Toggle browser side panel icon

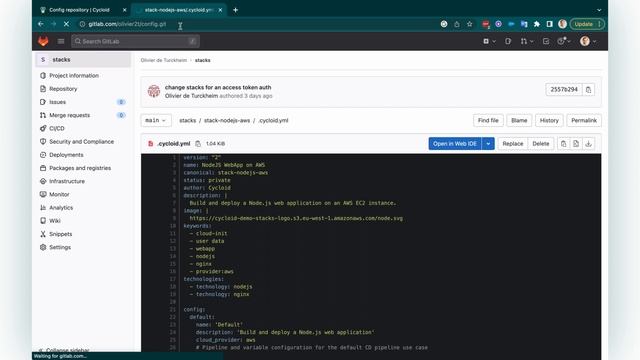[x=549, y=24]
